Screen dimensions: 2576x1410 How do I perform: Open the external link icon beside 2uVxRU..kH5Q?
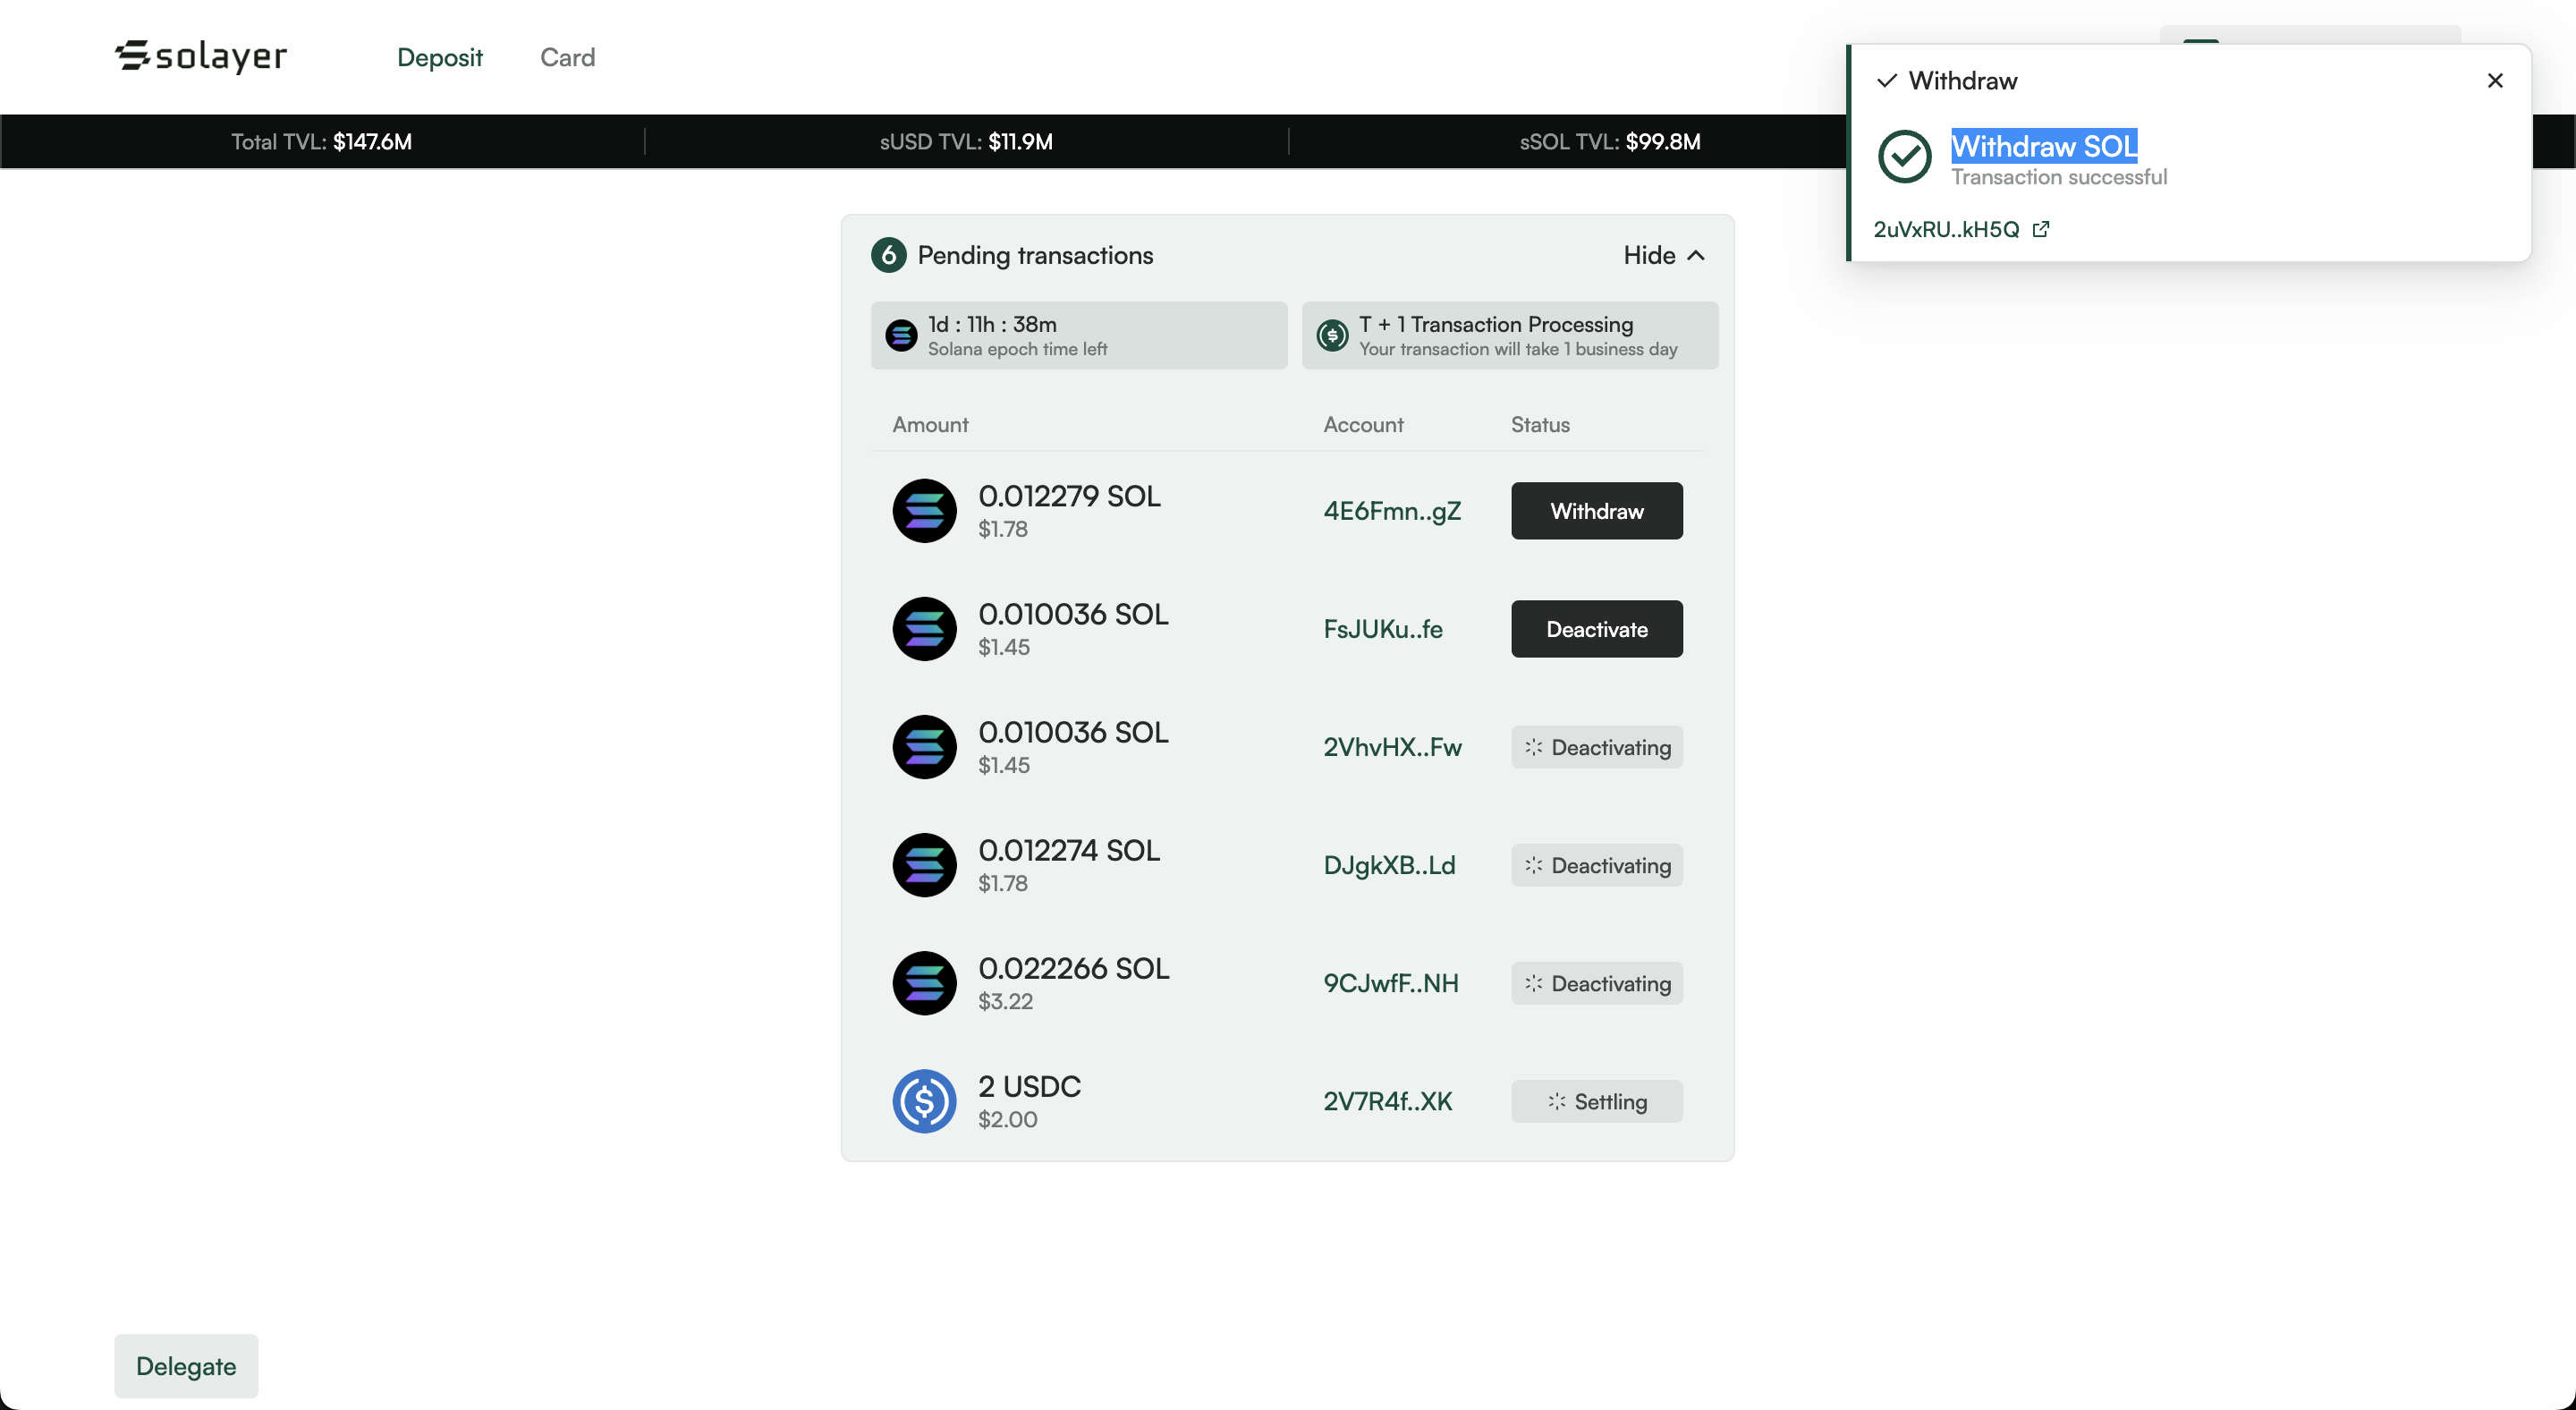pos(2041,229)
